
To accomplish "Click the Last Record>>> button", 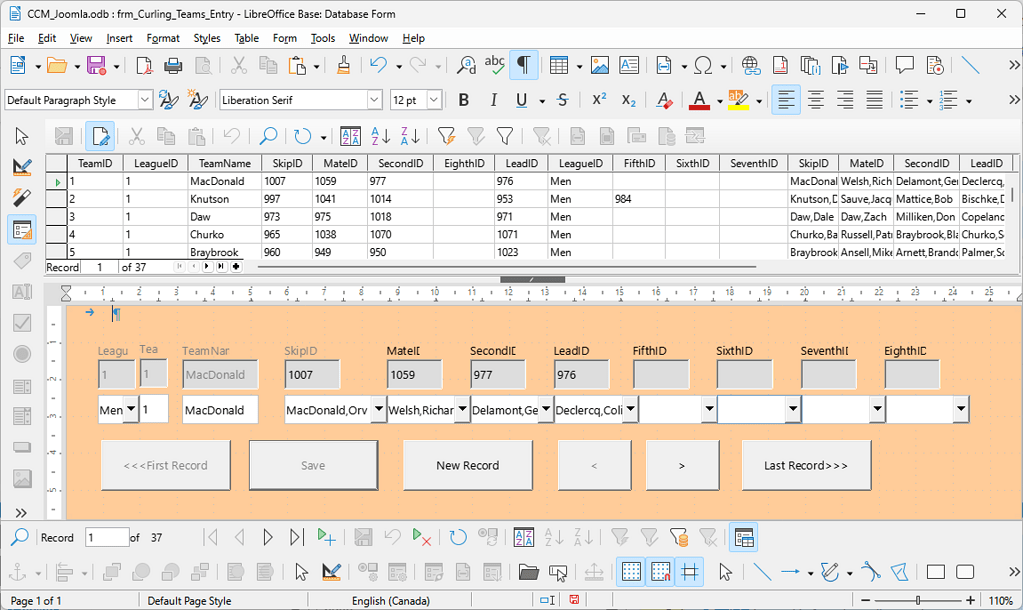I will point(806,465).
